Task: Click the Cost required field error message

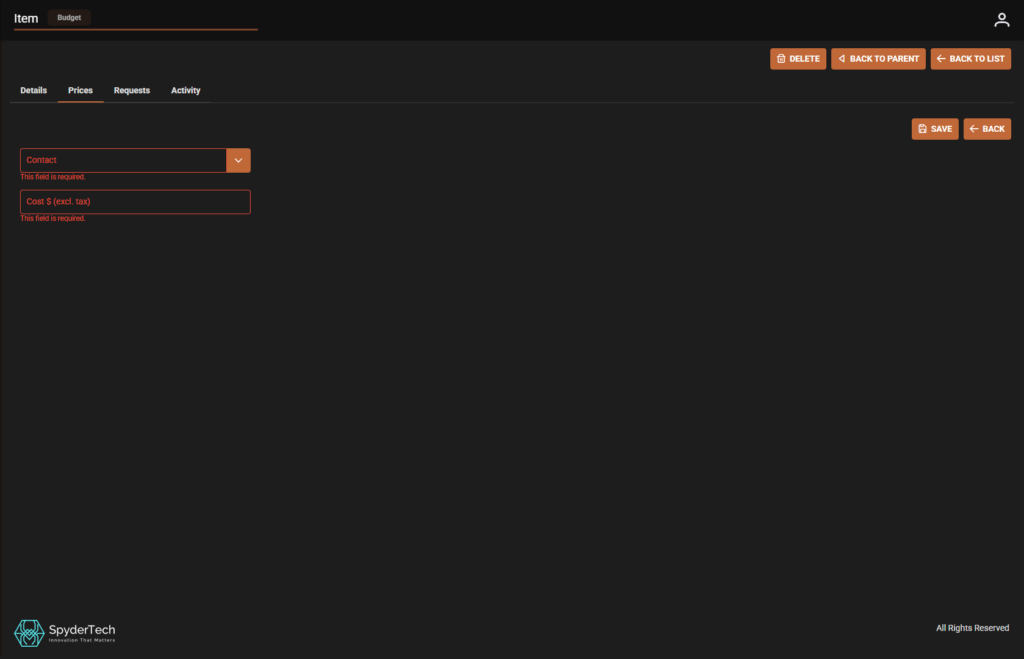Action: coord(53,218)
